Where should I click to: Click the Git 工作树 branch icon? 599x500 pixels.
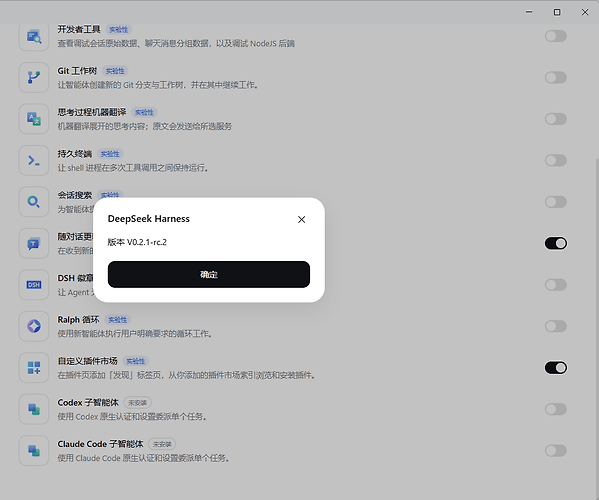pyautogui.click(x=34, y=78)
